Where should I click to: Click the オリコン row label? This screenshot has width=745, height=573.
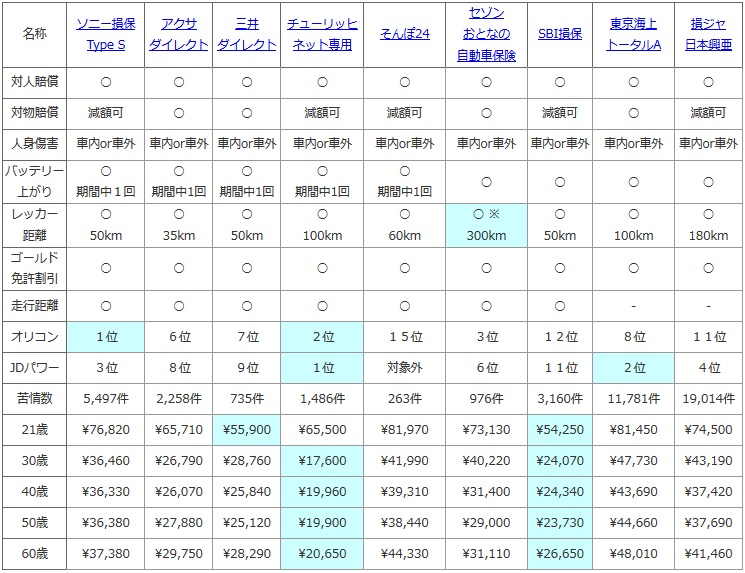point(34,337)
